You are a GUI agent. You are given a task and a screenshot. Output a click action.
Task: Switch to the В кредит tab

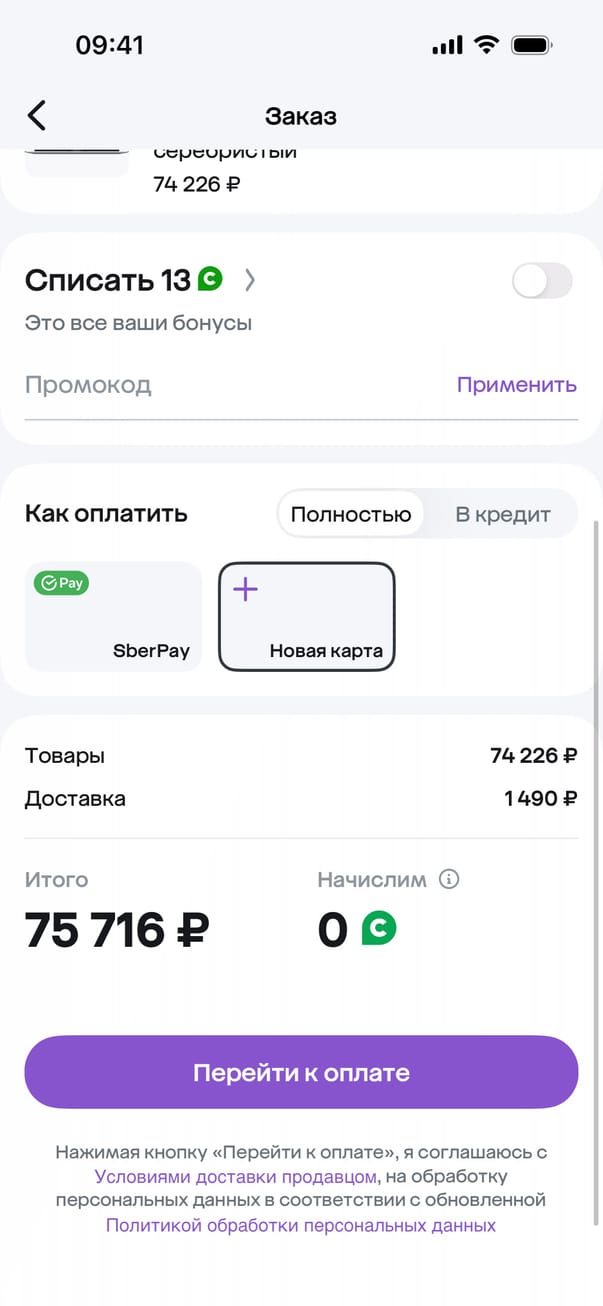click(x=503, y=515)
